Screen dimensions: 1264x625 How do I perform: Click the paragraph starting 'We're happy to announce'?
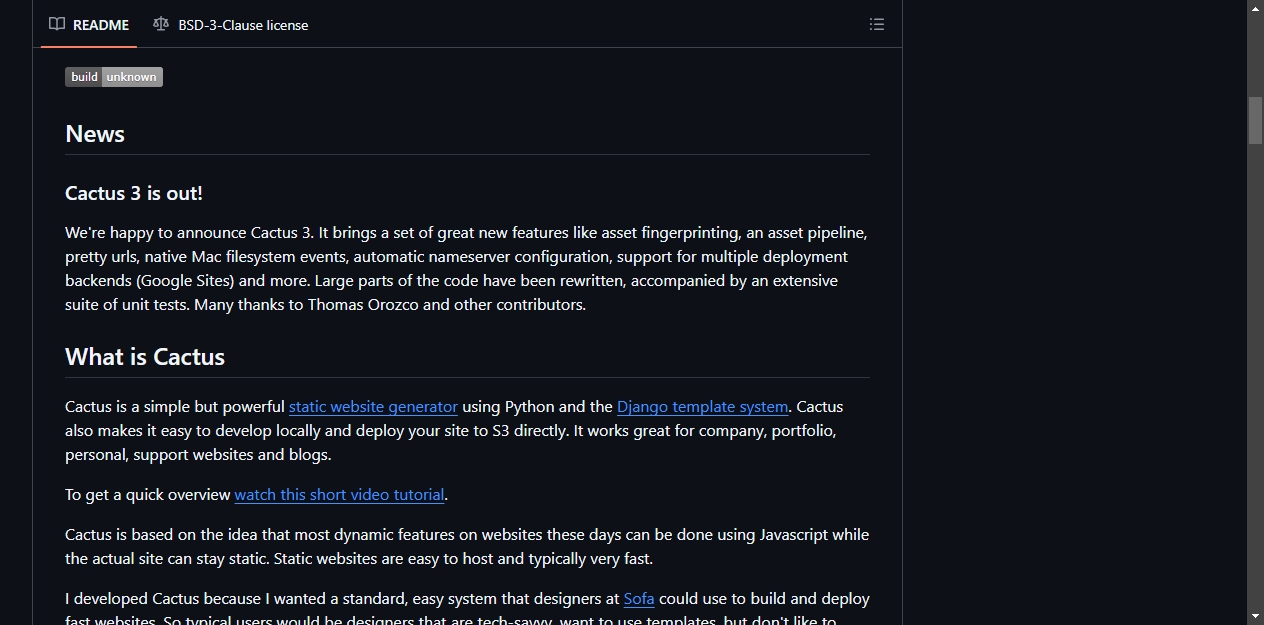[x=467, y=268]
